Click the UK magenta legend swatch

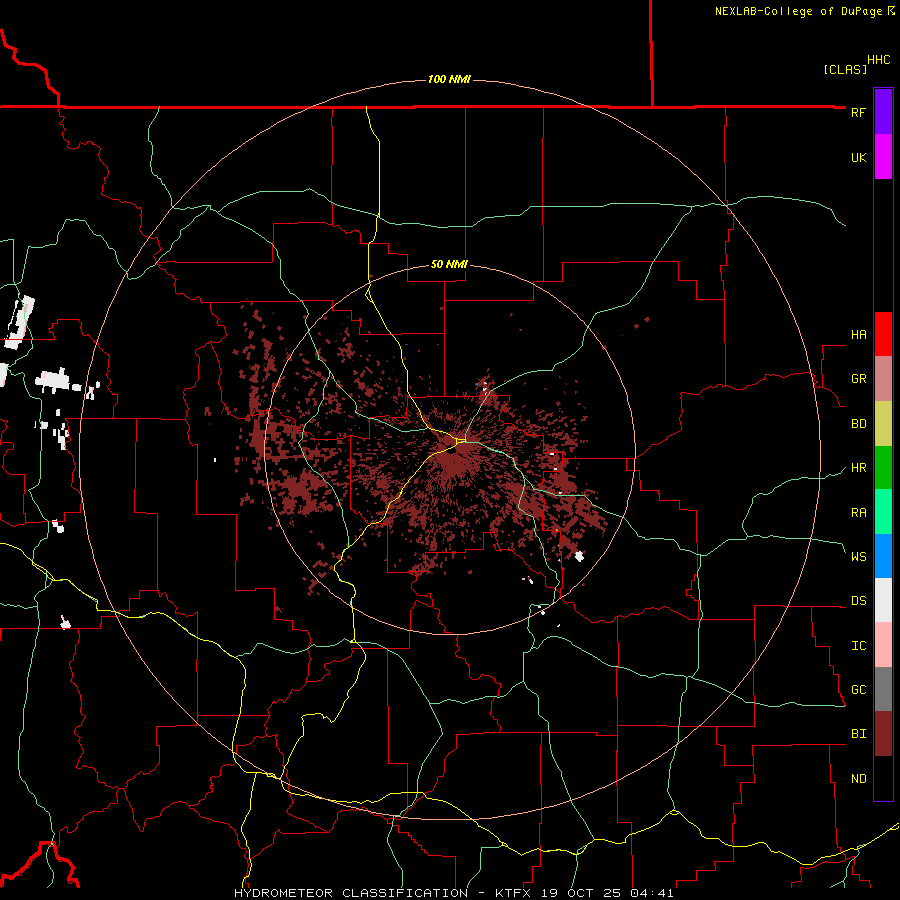point(883,157)
